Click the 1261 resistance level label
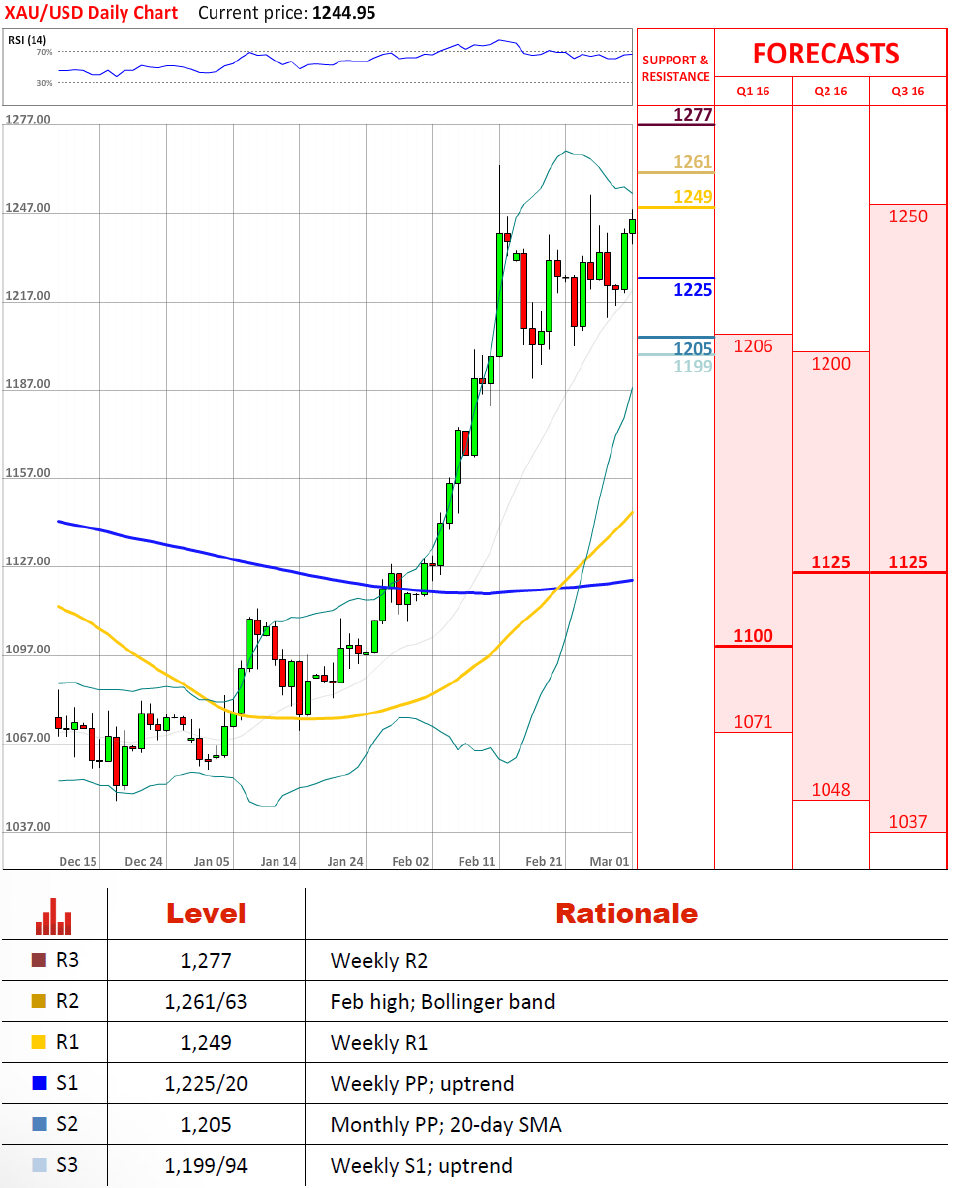 point(692,162)
